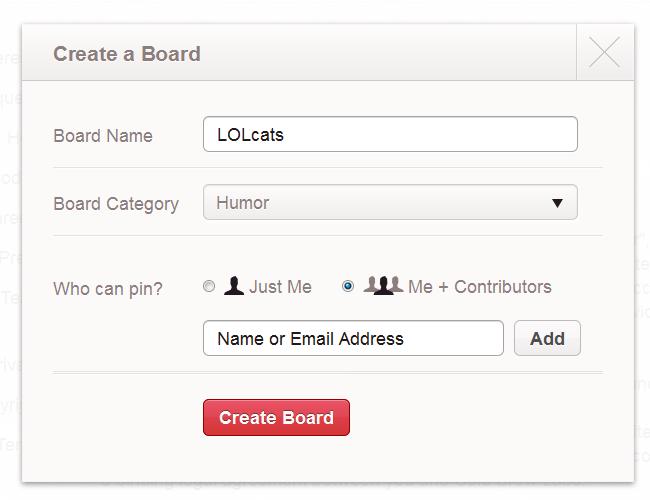Click the Board Name label
Image resolution: width=650 pixels, height=500 pixels.
(x=103, y=136)
